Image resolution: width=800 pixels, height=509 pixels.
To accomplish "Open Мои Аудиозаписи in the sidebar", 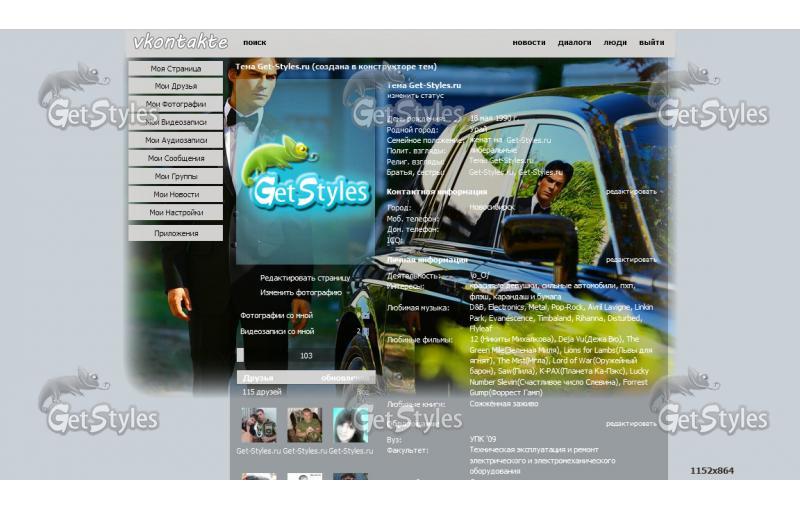I will [x=176, y=140].
